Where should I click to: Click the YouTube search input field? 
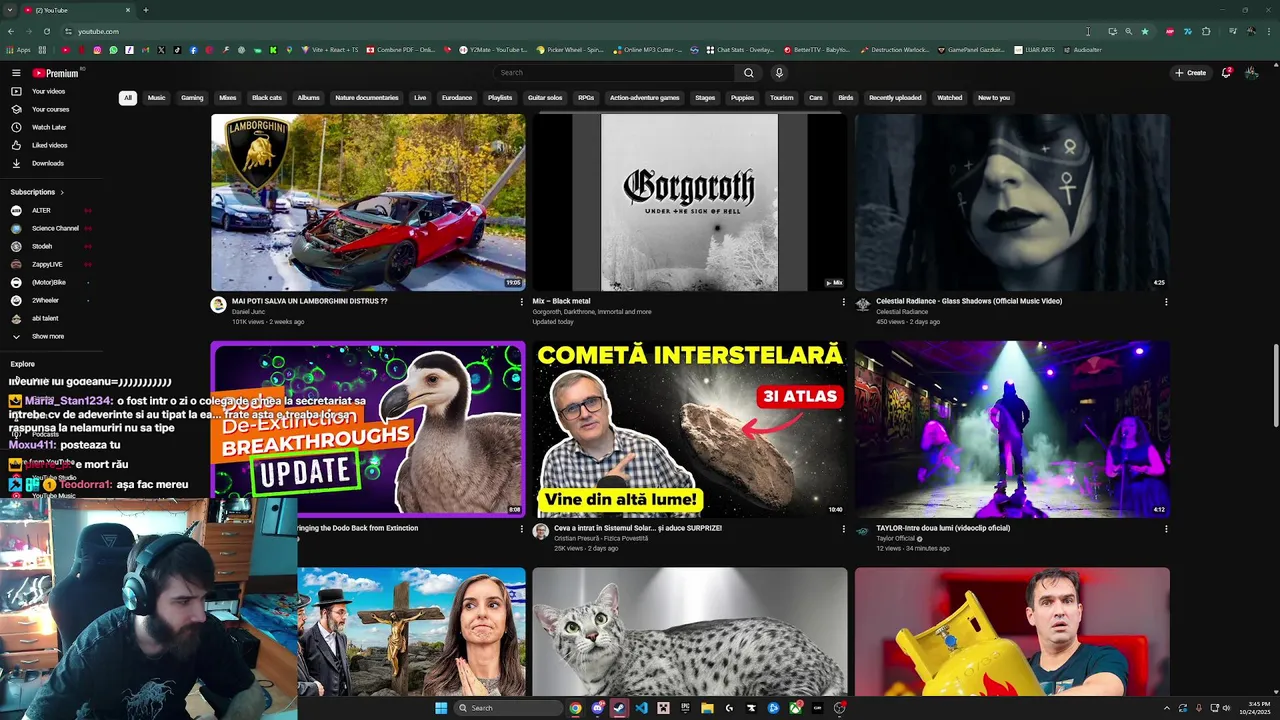click(x=614, y=73)
